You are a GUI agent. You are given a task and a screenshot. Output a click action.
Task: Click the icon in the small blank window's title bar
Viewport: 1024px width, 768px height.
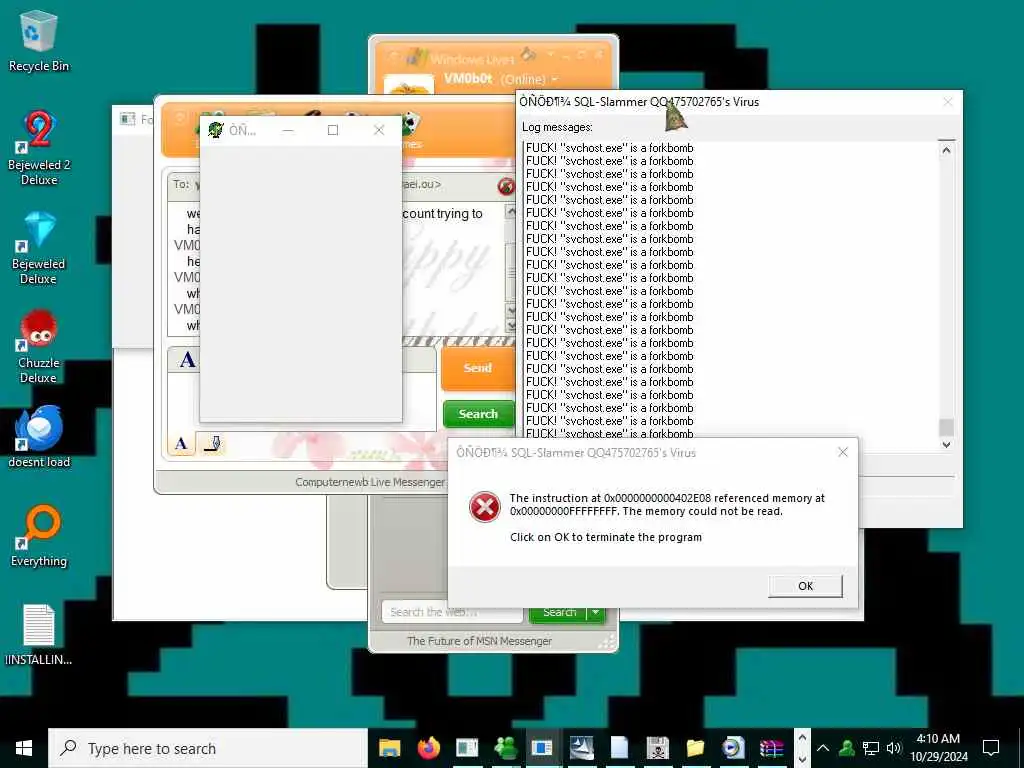(x=215, y=130)
